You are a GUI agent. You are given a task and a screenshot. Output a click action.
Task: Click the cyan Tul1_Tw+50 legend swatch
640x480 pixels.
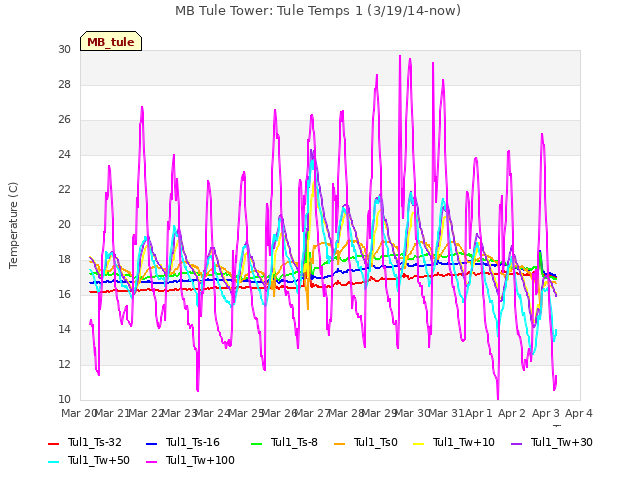tap(53, 462)
